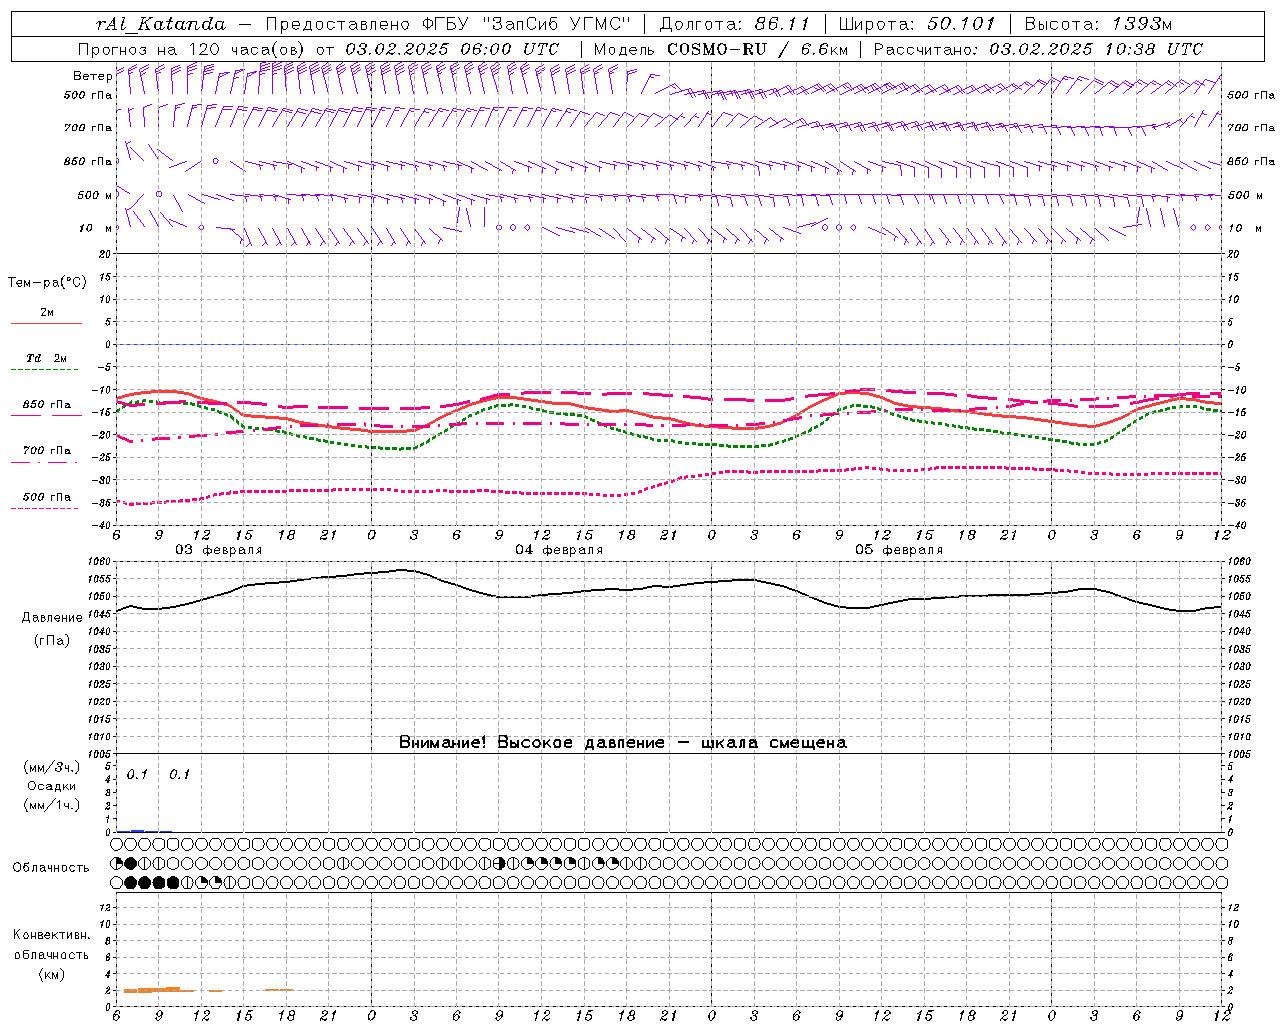Image resolution: width=1280 pixels, height=1024 pixels.
Task: Click the '850 гПа' temperature legend entry
Action: pyautogui.click(x=46, y=405)
